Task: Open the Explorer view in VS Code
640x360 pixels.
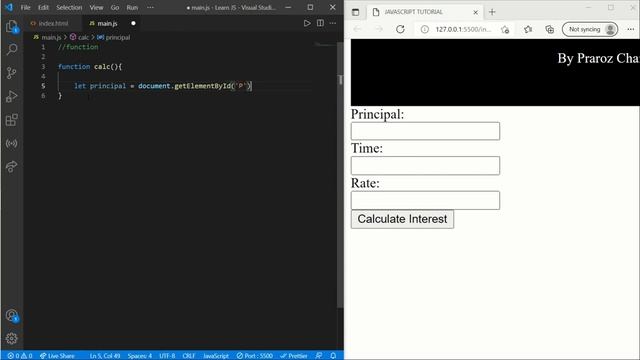Action: click(12, 27)
